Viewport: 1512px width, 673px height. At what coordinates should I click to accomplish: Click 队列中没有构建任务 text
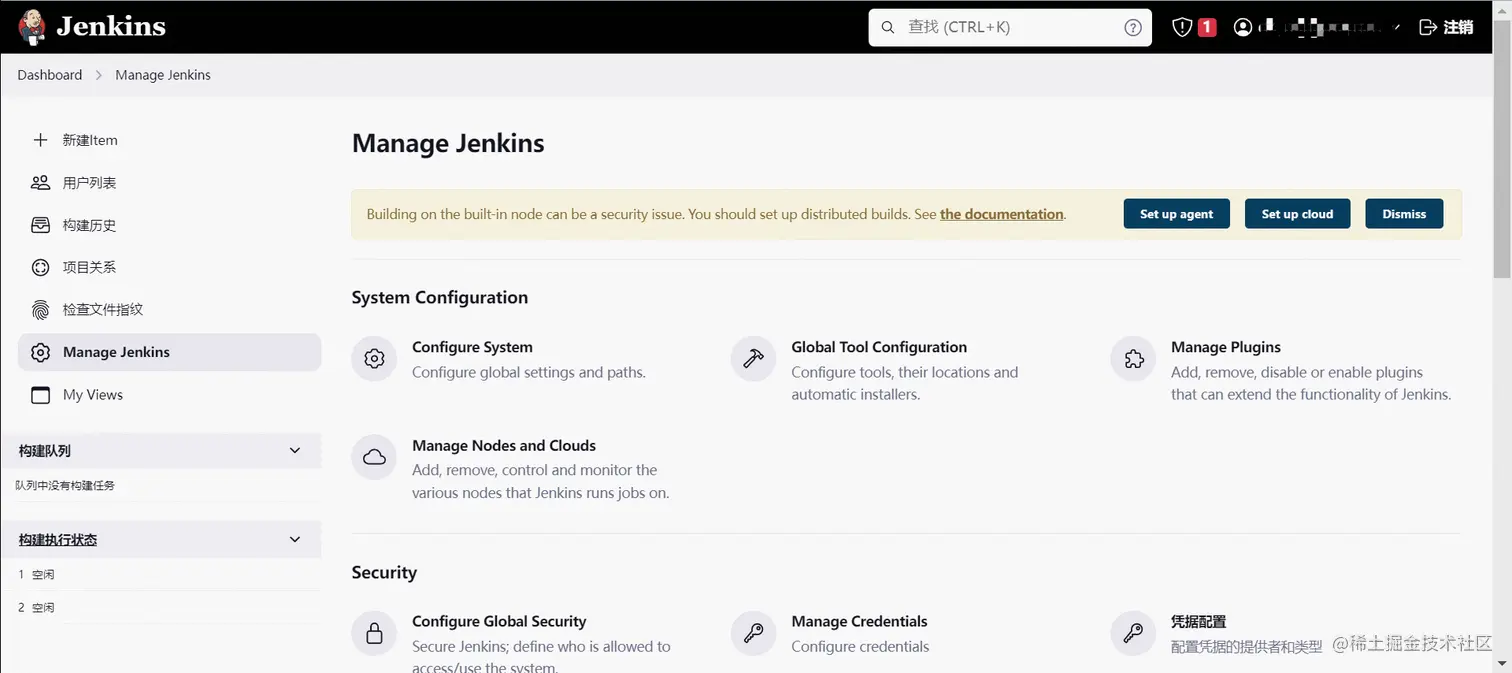pos(65,485)
